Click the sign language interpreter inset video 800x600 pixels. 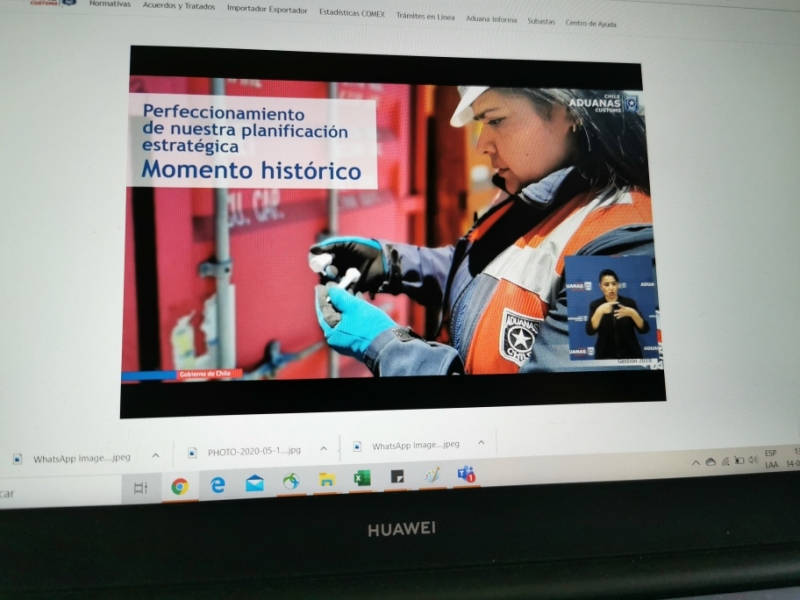tap(612, 308)
